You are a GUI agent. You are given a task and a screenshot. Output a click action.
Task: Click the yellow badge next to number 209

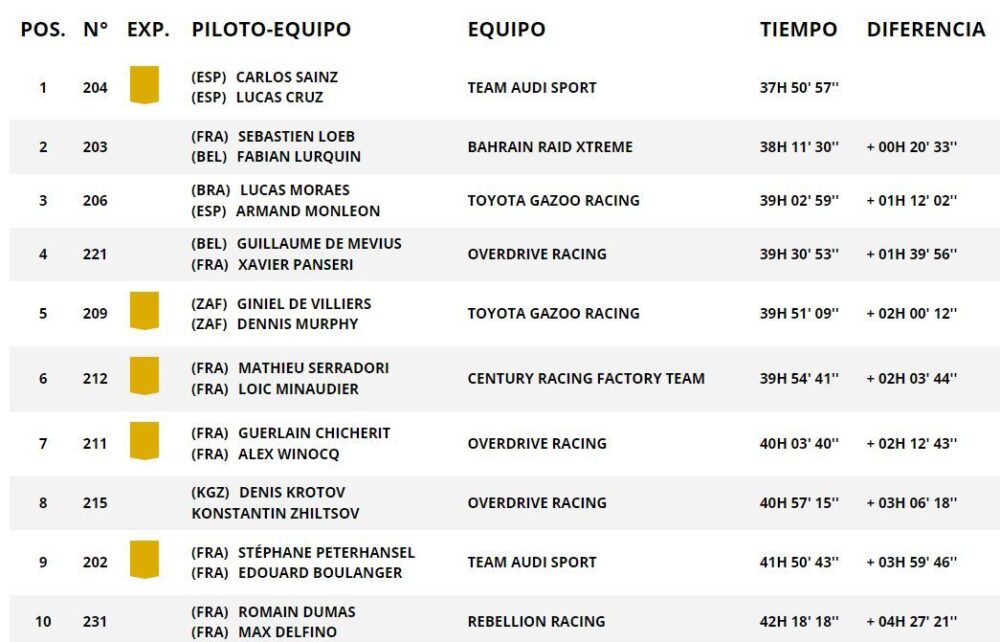pos(144,311)
